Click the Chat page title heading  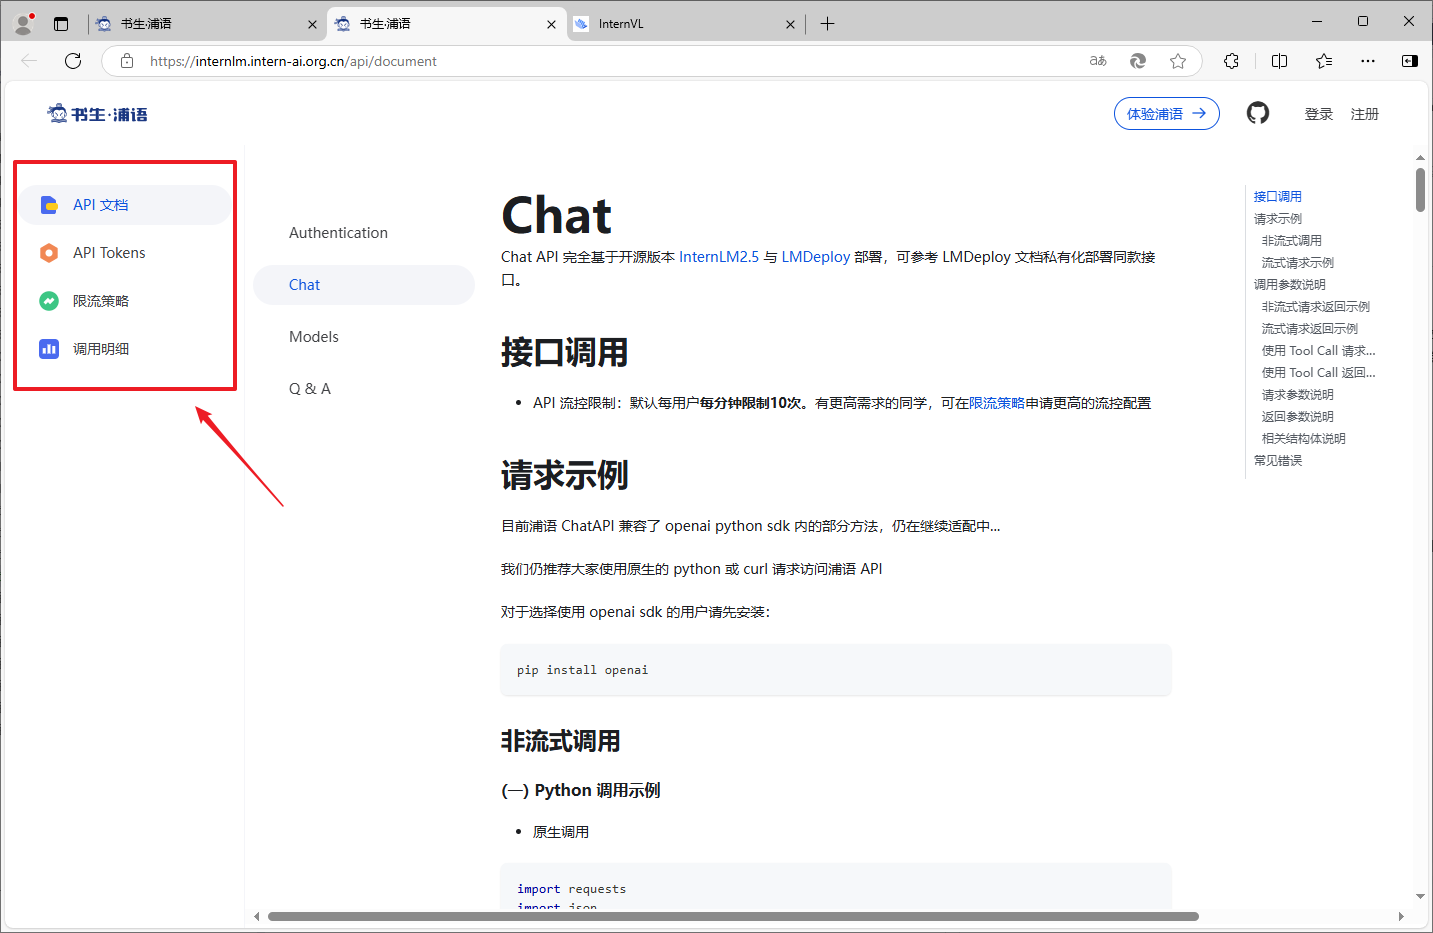(x=556, y=216)
